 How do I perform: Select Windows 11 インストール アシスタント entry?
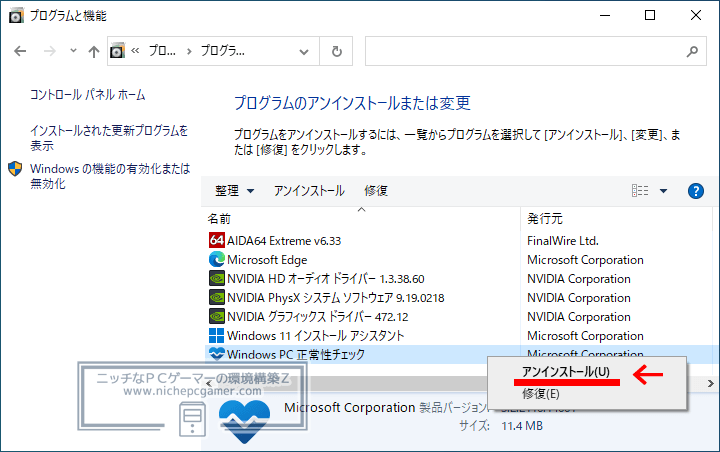click(315, 336)
